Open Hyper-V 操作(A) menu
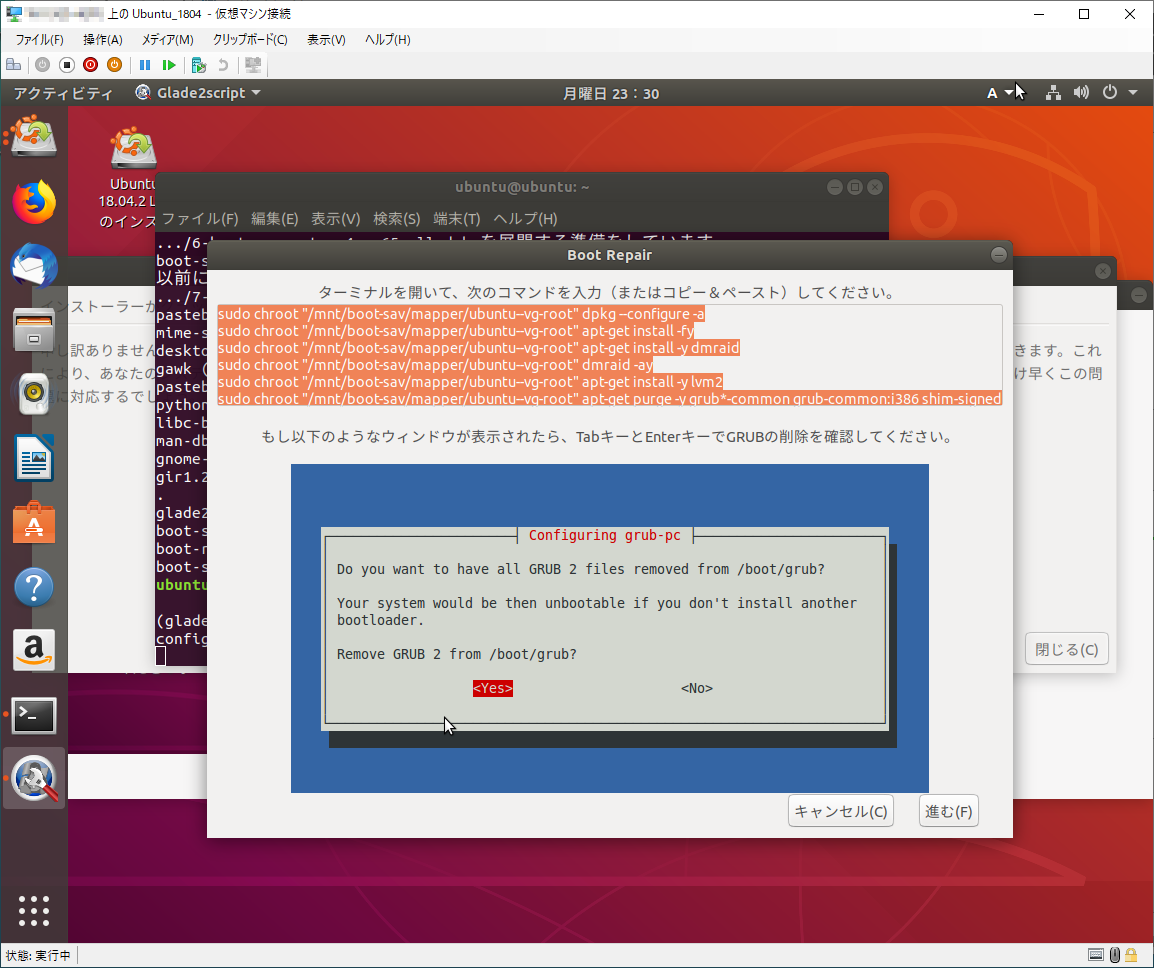The width and height of the screenshot is (1154, 968). (x=102, y=40)
